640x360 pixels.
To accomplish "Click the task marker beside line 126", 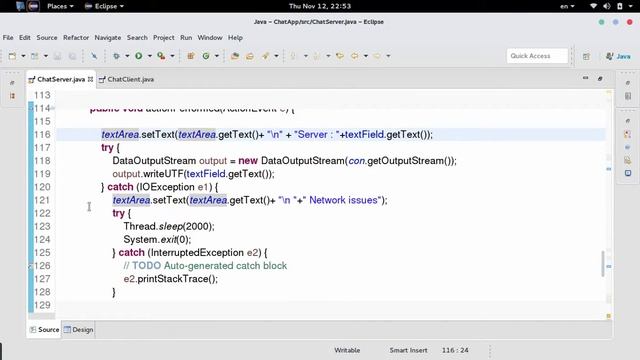I will (31, 266).
